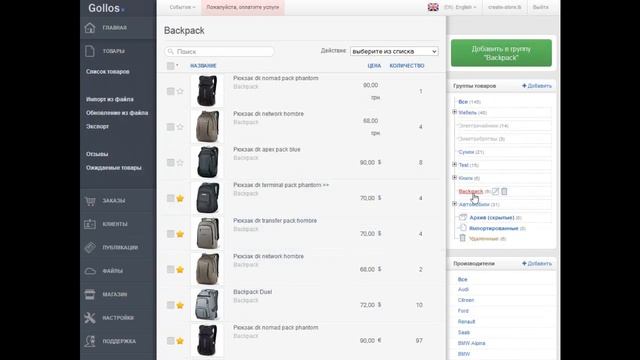Click the Клиенты contact card icon
Image resolution: width=640 pixels, height=360 pixels.
90,224
